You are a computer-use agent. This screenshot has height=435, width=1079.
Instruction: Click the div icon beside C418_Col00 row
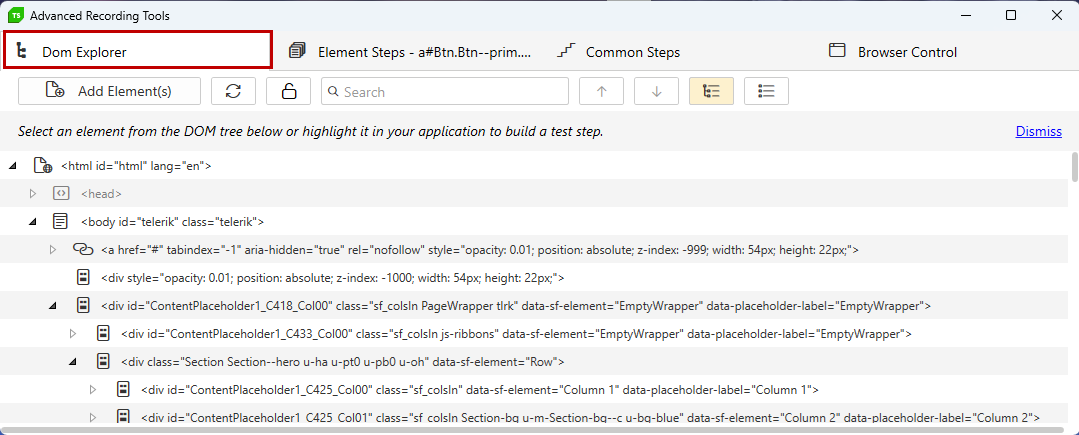click(x=83, y=306)
